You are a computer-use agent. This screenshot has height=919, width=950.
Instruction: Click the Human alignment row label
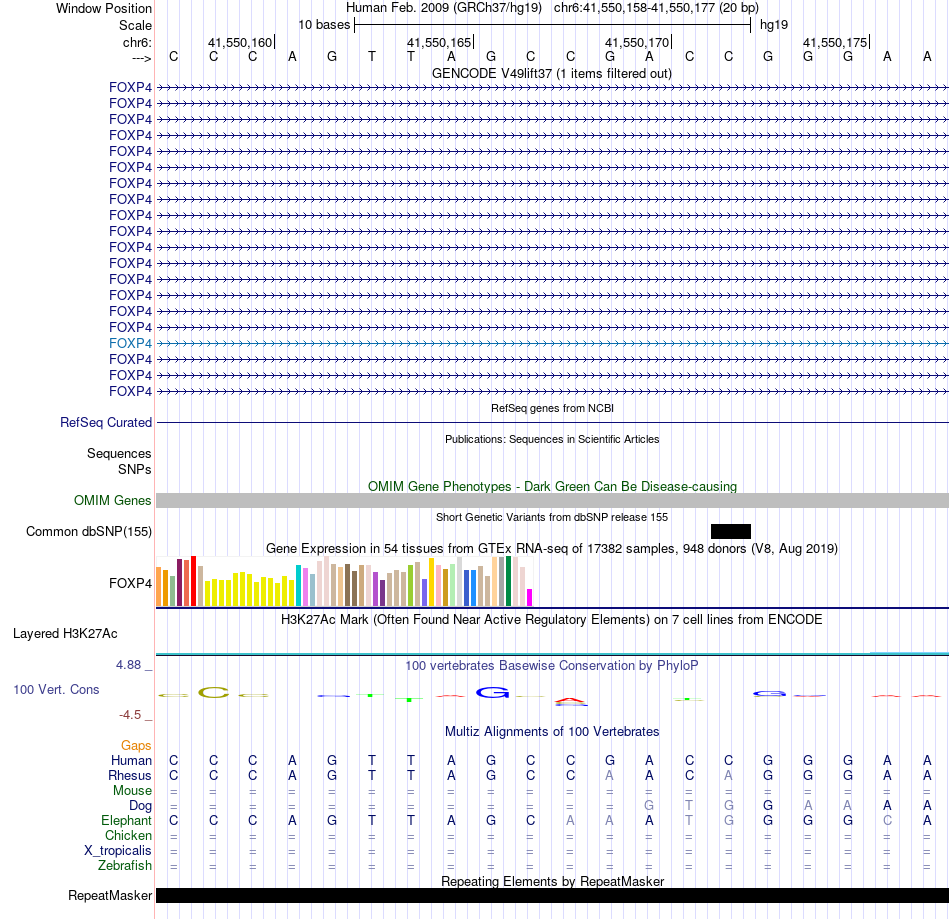[x=131, y=760]
